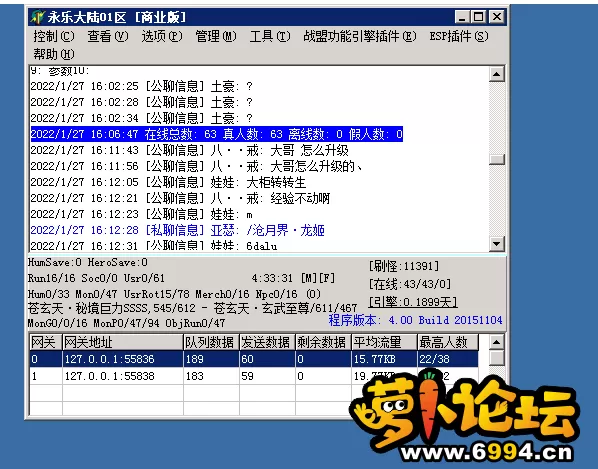Click 程序版本: 4.00 Build 20151104 text
Screen dimensions: 598x469
(x=416, y=320)
